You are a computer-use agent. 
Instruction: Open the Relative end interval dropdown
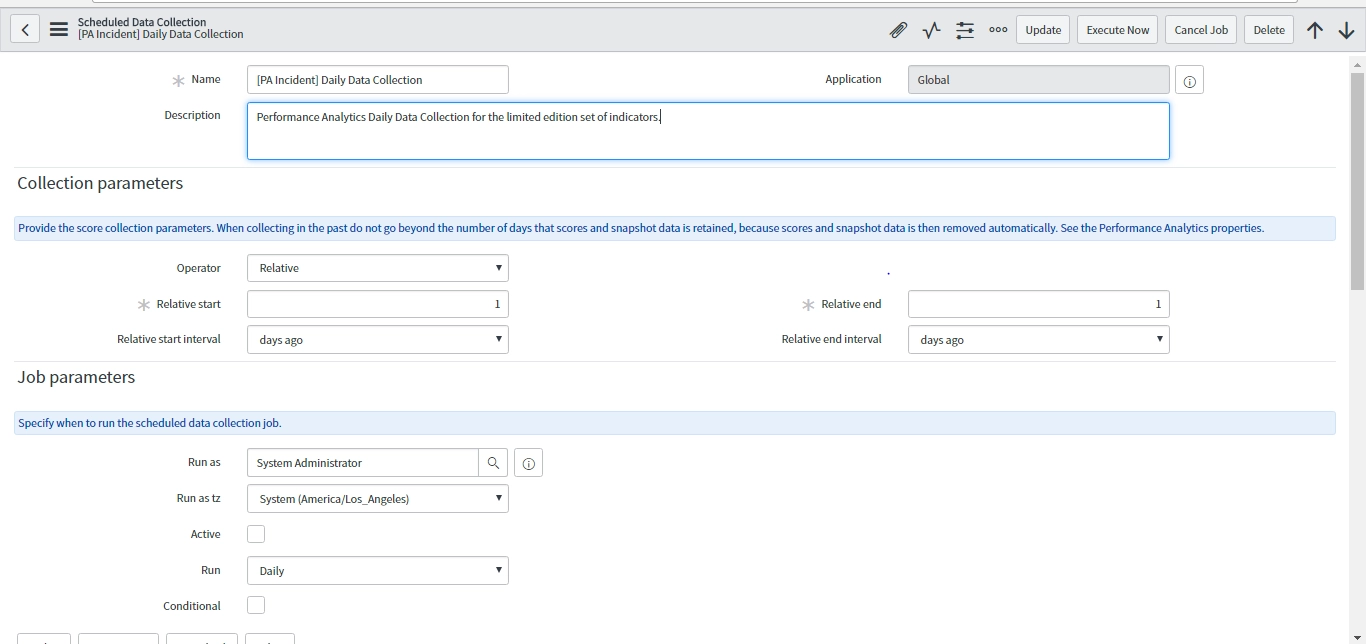click(x=1038, y=339)
